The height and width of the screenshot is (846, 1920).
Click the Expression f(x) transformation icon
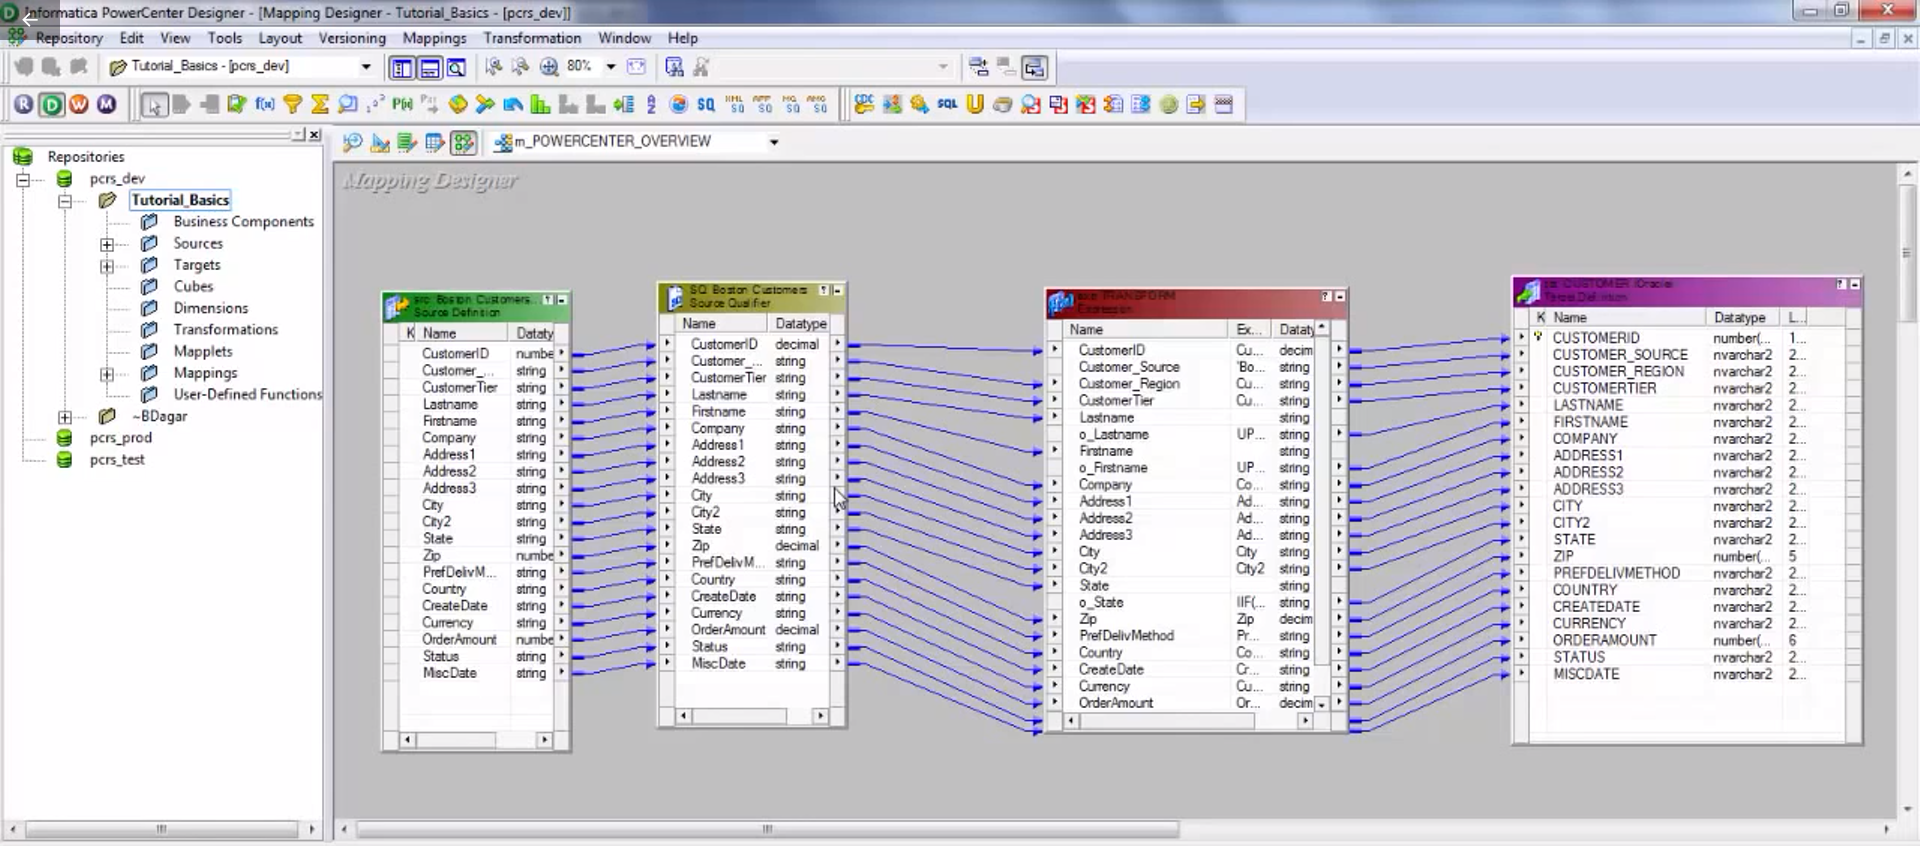265,104
